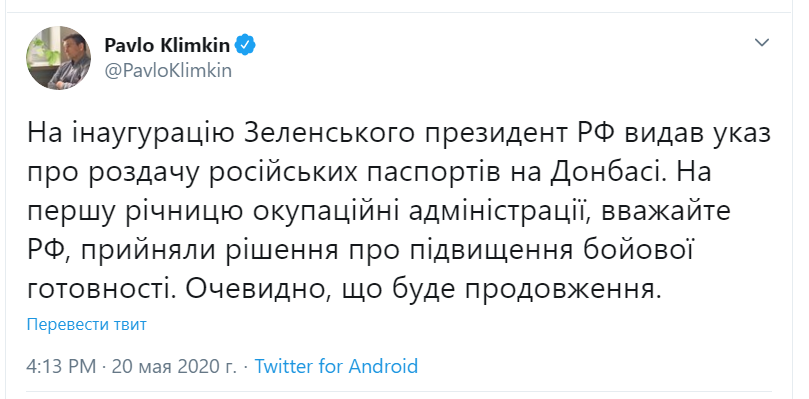
Task: Open Pavlo Klimkin's round profile avatar
Action: 58,57
